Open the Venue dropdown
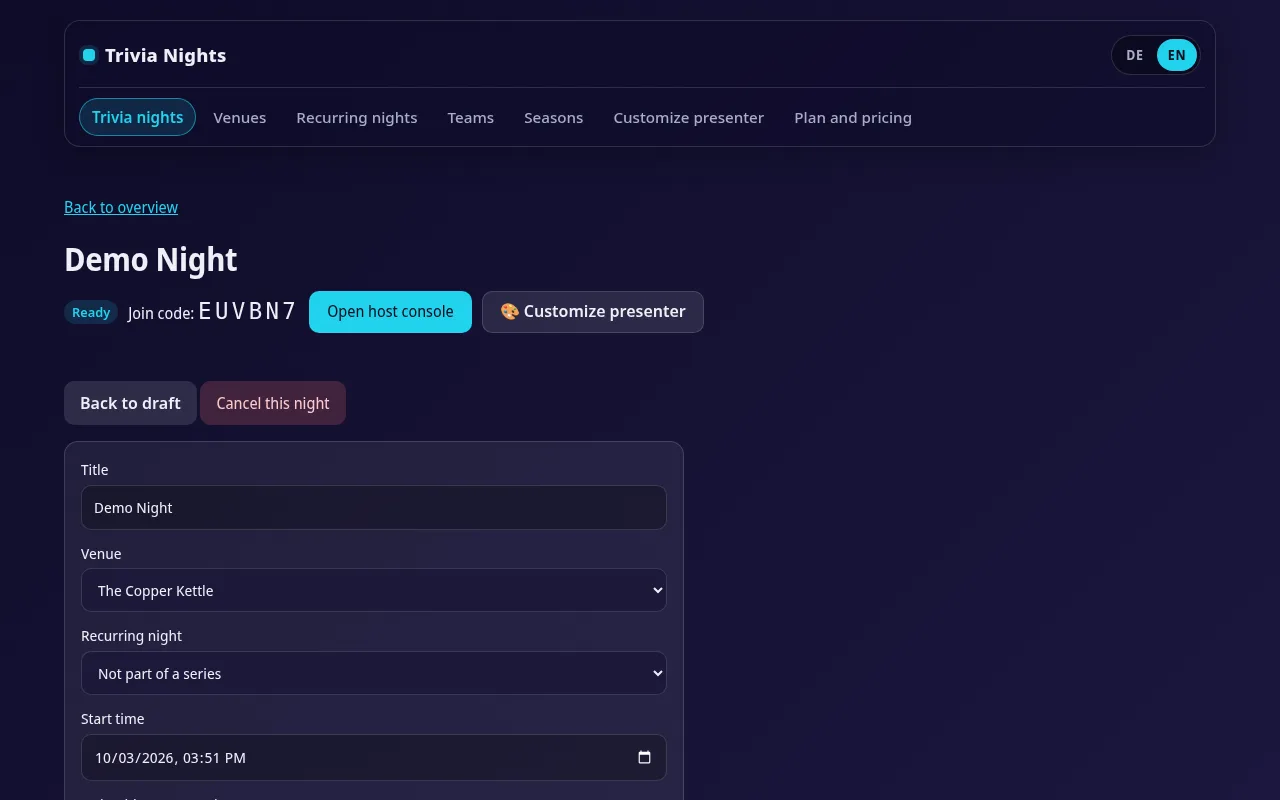Screen dimensions: 1280x800 (374, 591)
